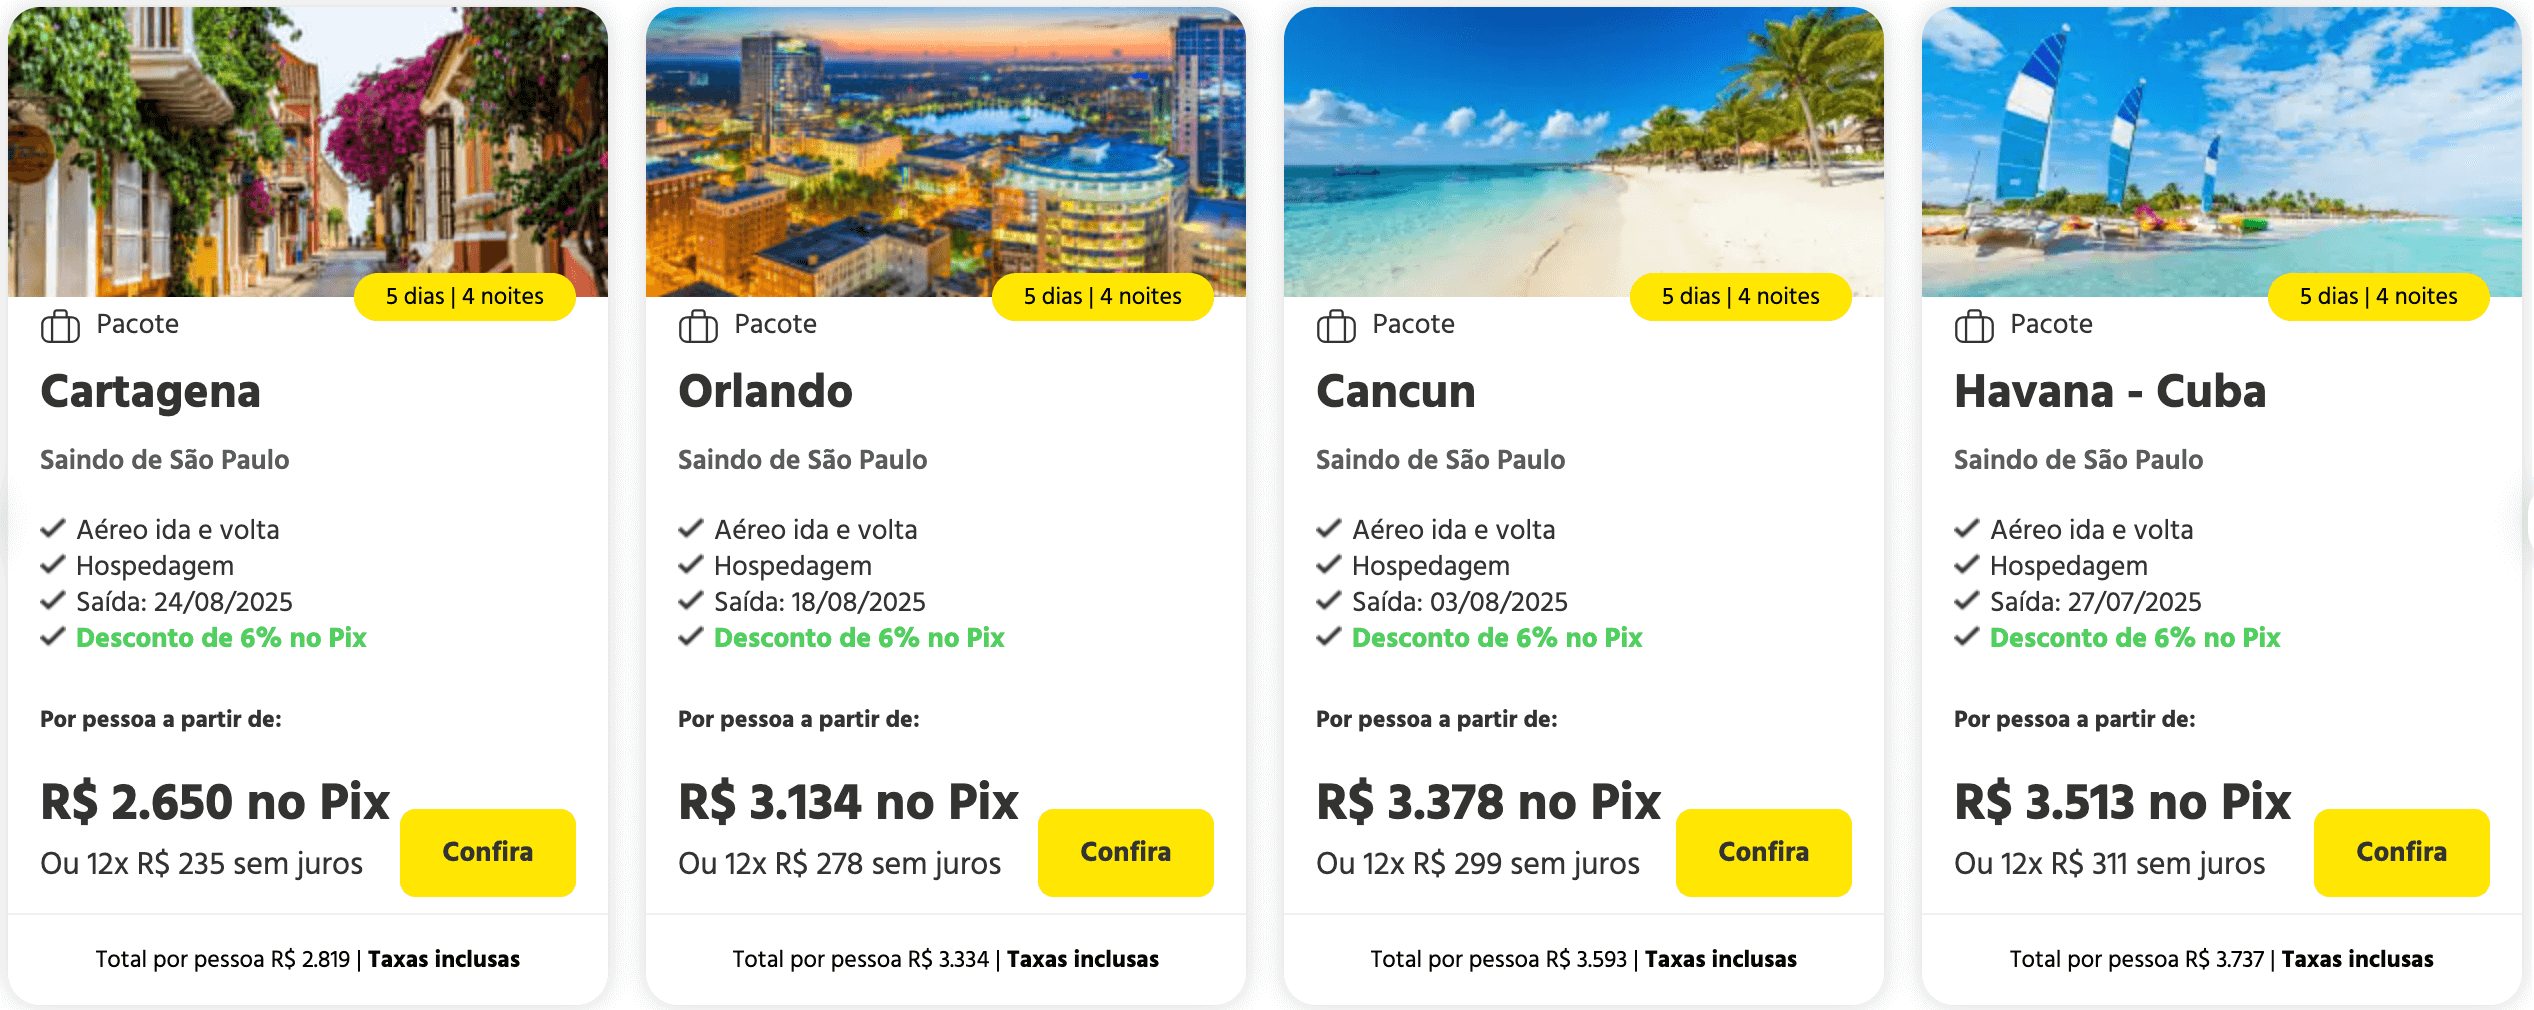Click the checkmark beside Saída: 03/08/2025 on Cancun
The image size is (2534, 1010).
[x=1326, y=601]
